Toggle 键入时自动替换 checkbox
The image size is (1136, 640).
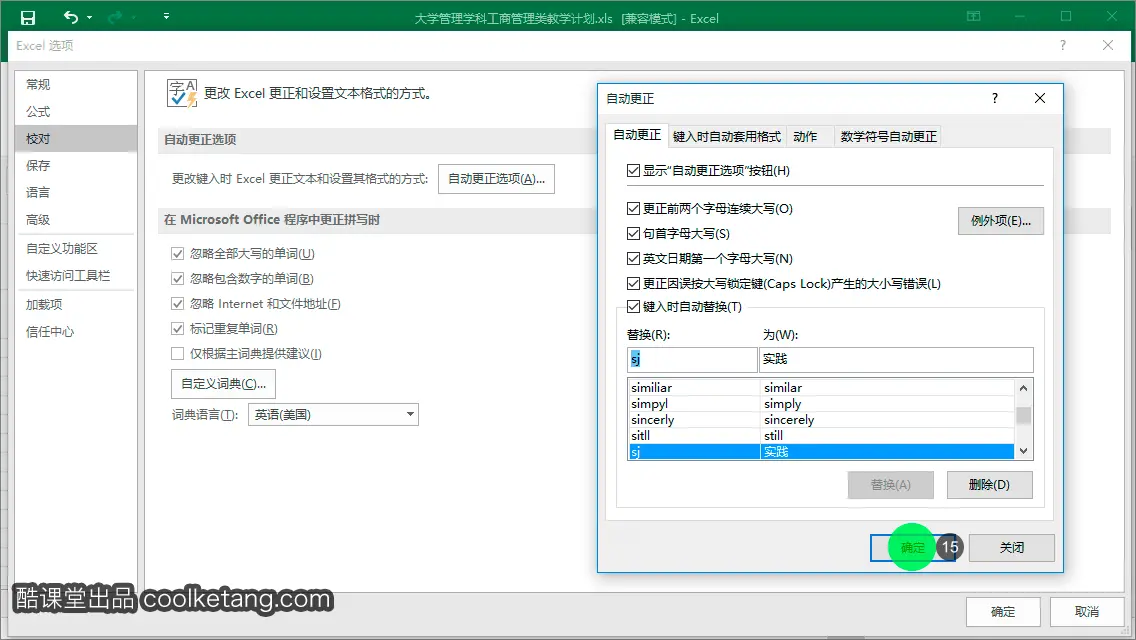(633, 307)
